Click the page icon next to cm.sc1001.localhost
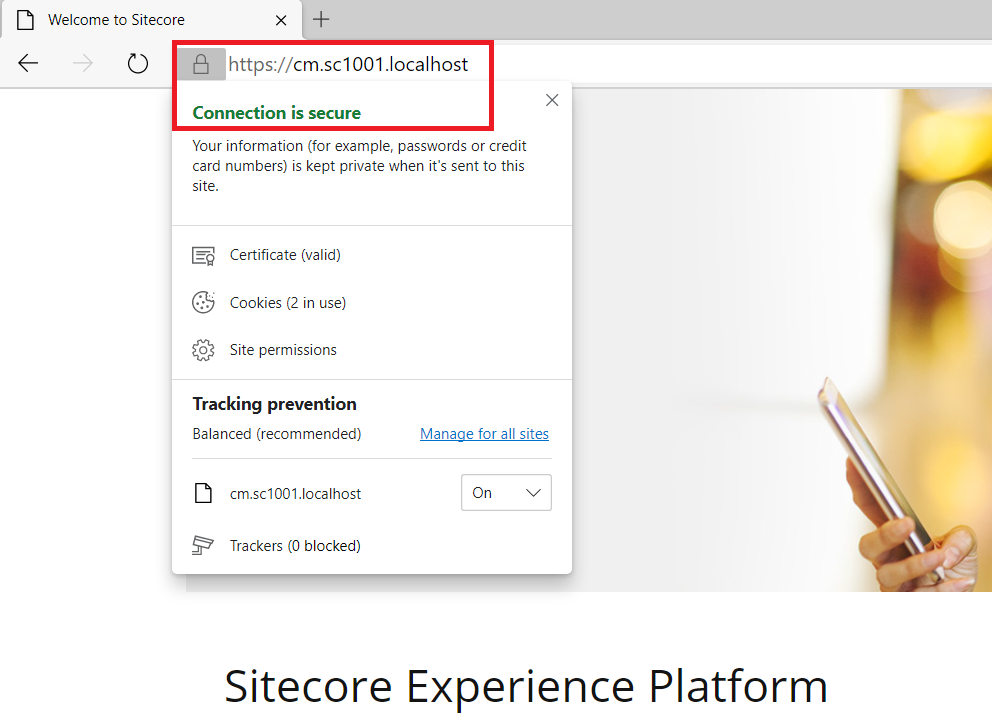The image size is (992, 716). click(x=203, y=492)
